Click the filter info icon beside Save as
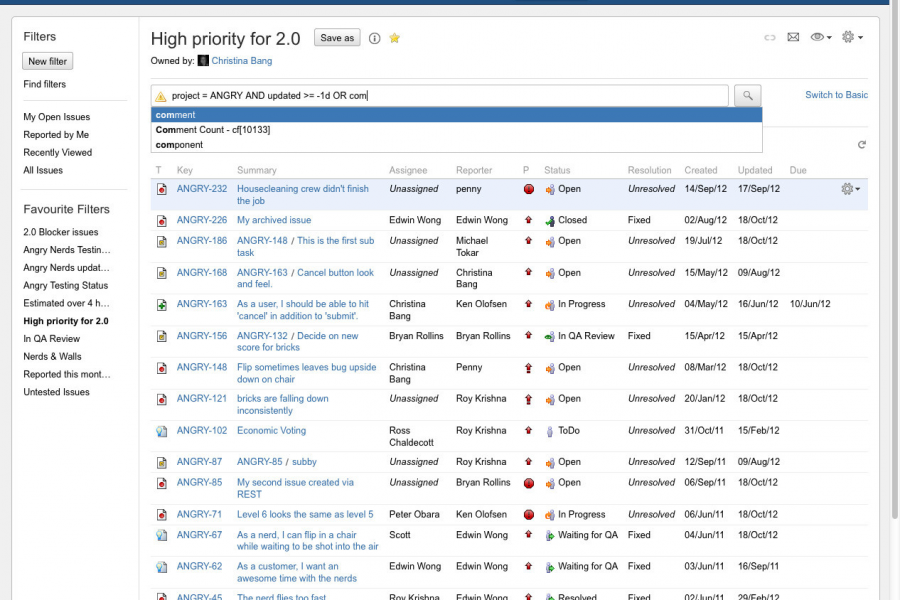Image resolution: width=900 pixels, height=600 pixels. 374,38
